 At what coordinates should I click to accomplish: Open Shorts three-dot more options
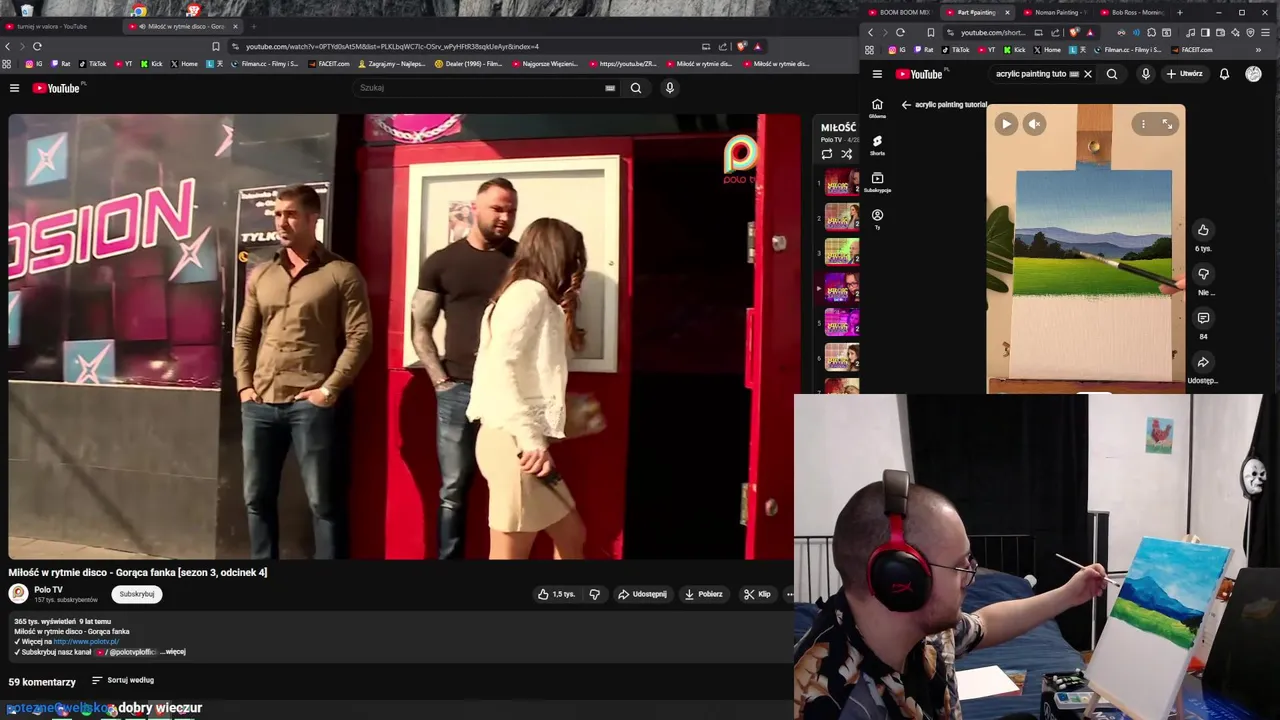click(x=1144, y=124)
